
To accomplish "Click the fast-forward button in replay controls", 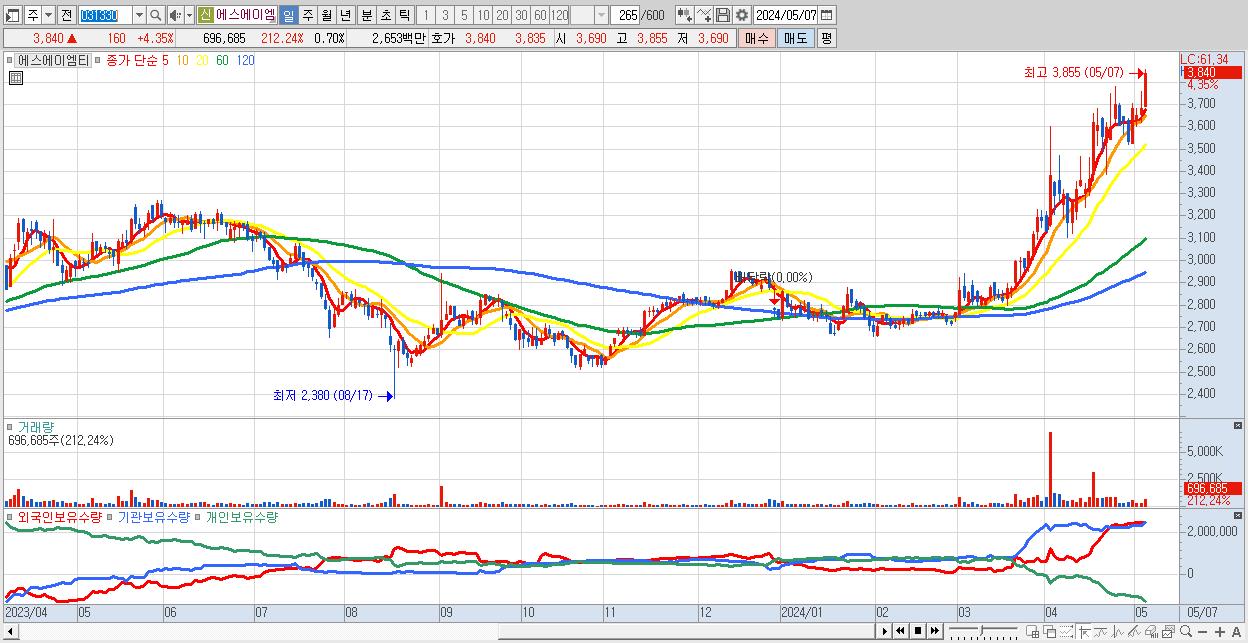I will (x=935, y=631).
